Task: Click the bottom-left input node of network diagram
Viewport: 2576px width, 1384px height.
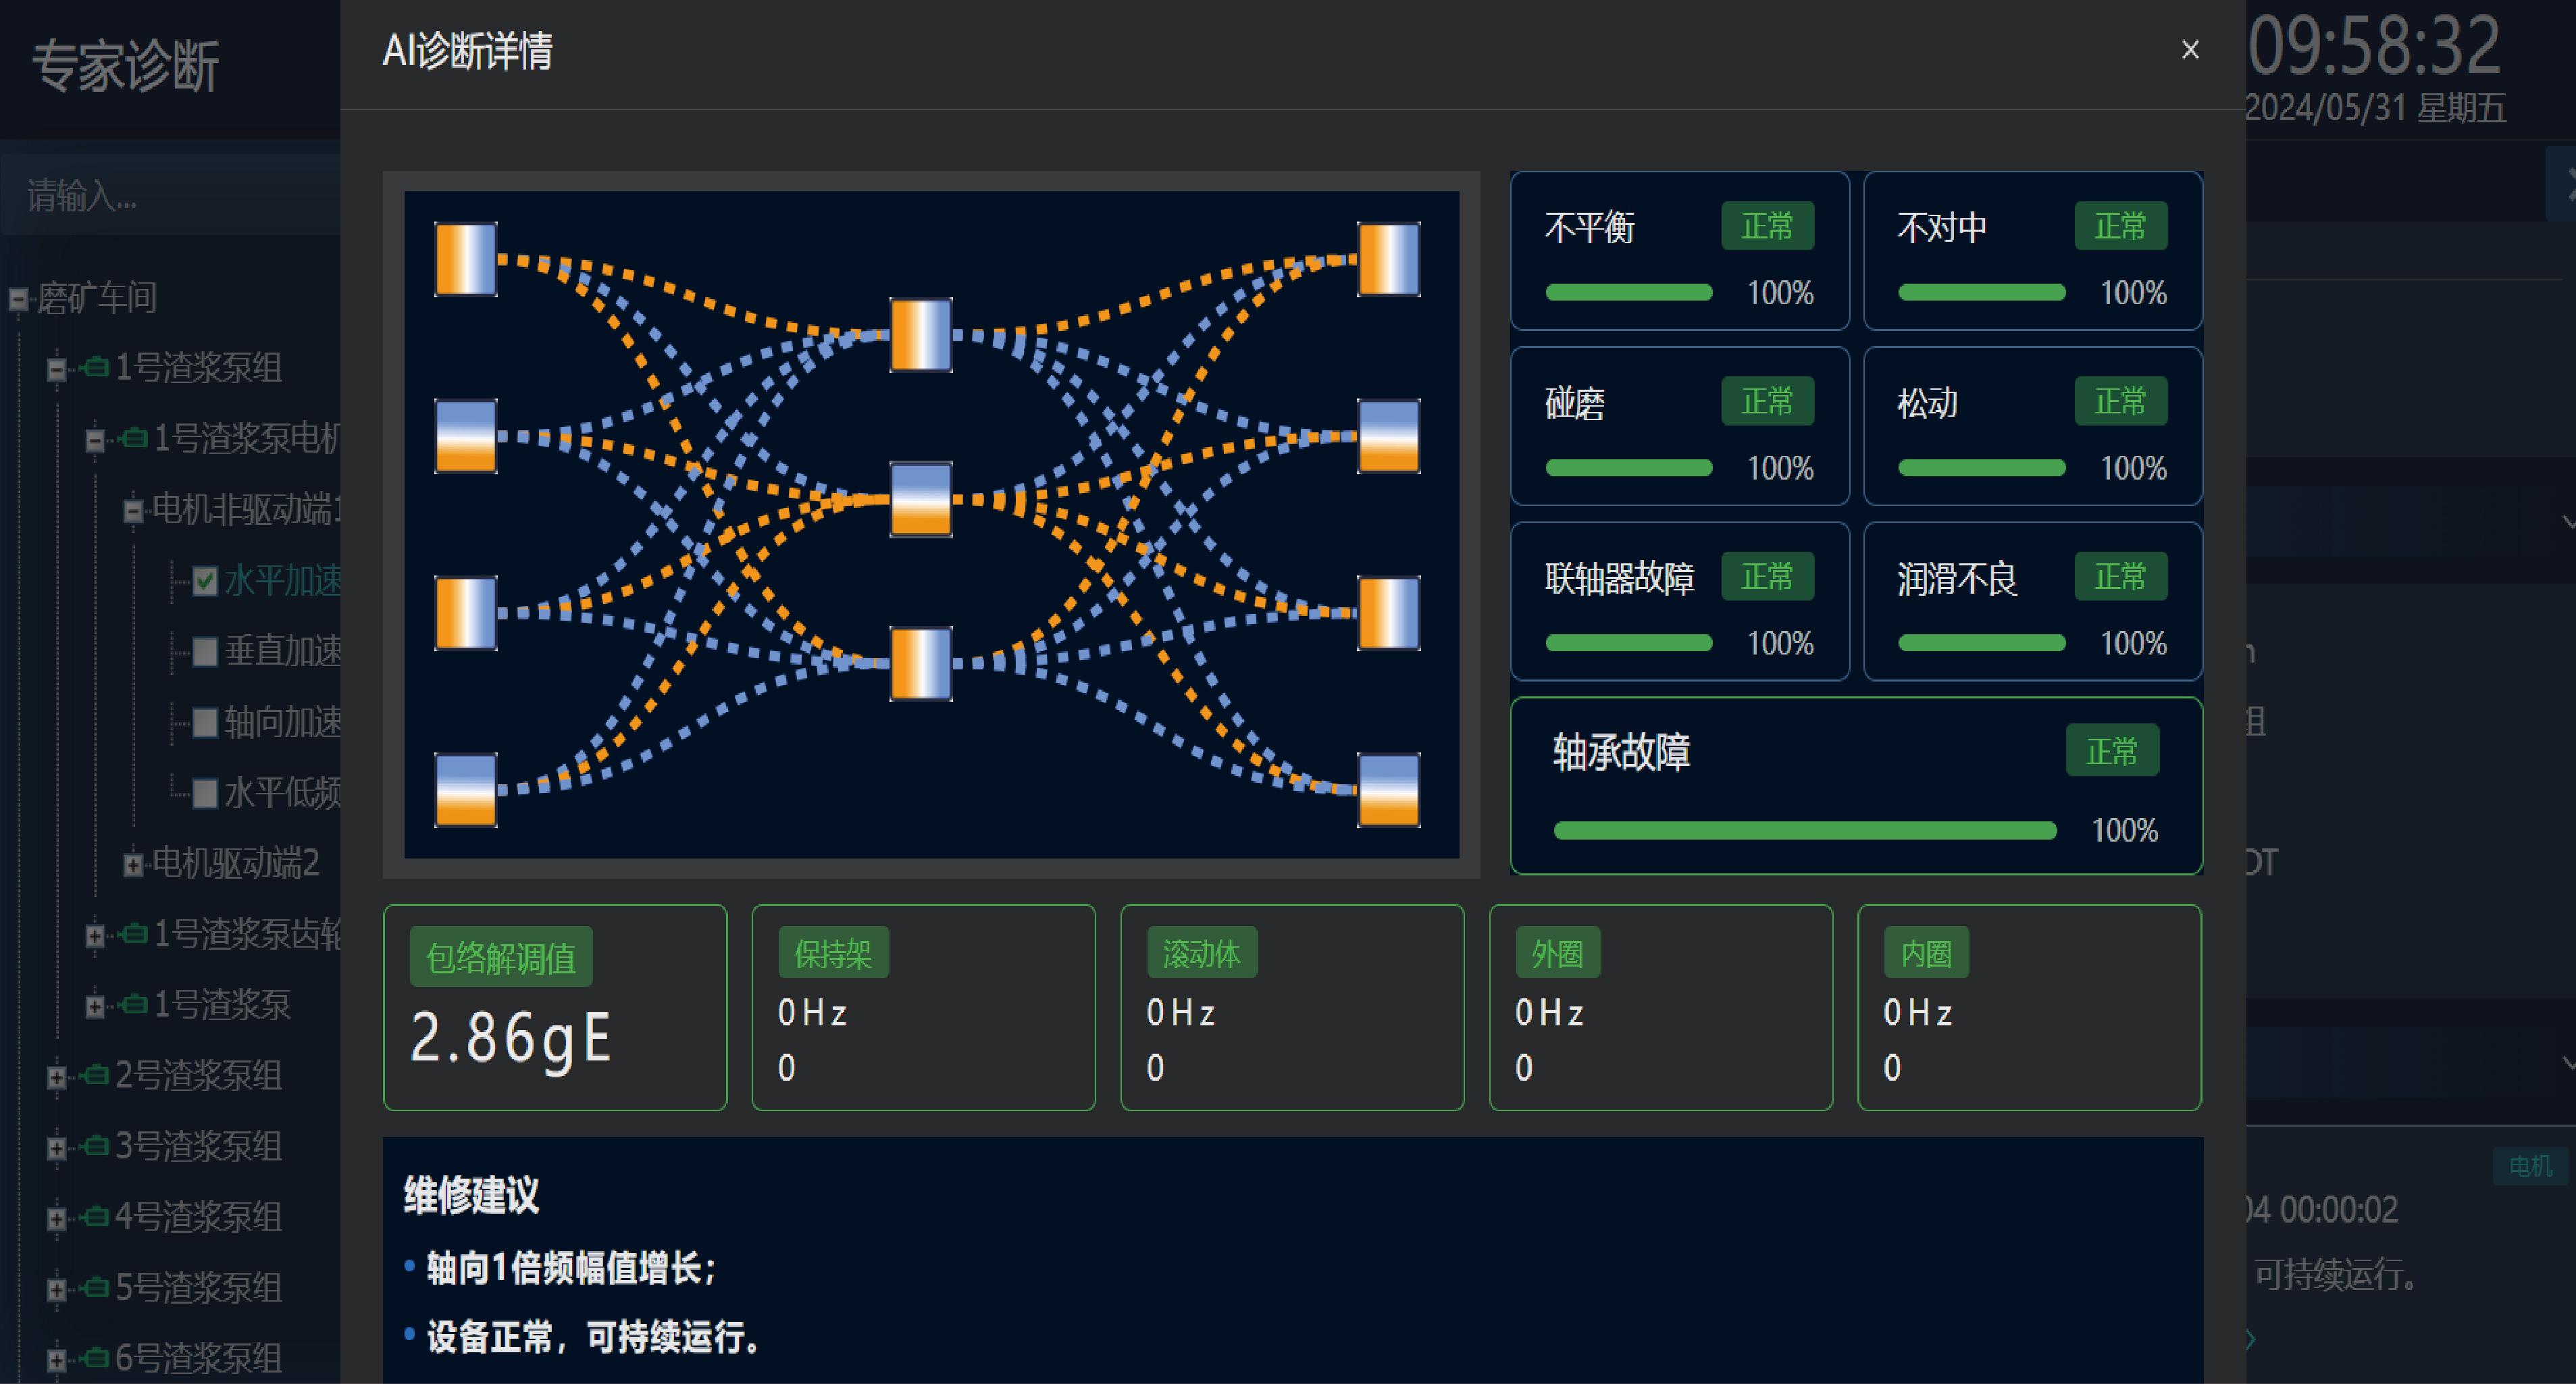Action: [466, 790]
